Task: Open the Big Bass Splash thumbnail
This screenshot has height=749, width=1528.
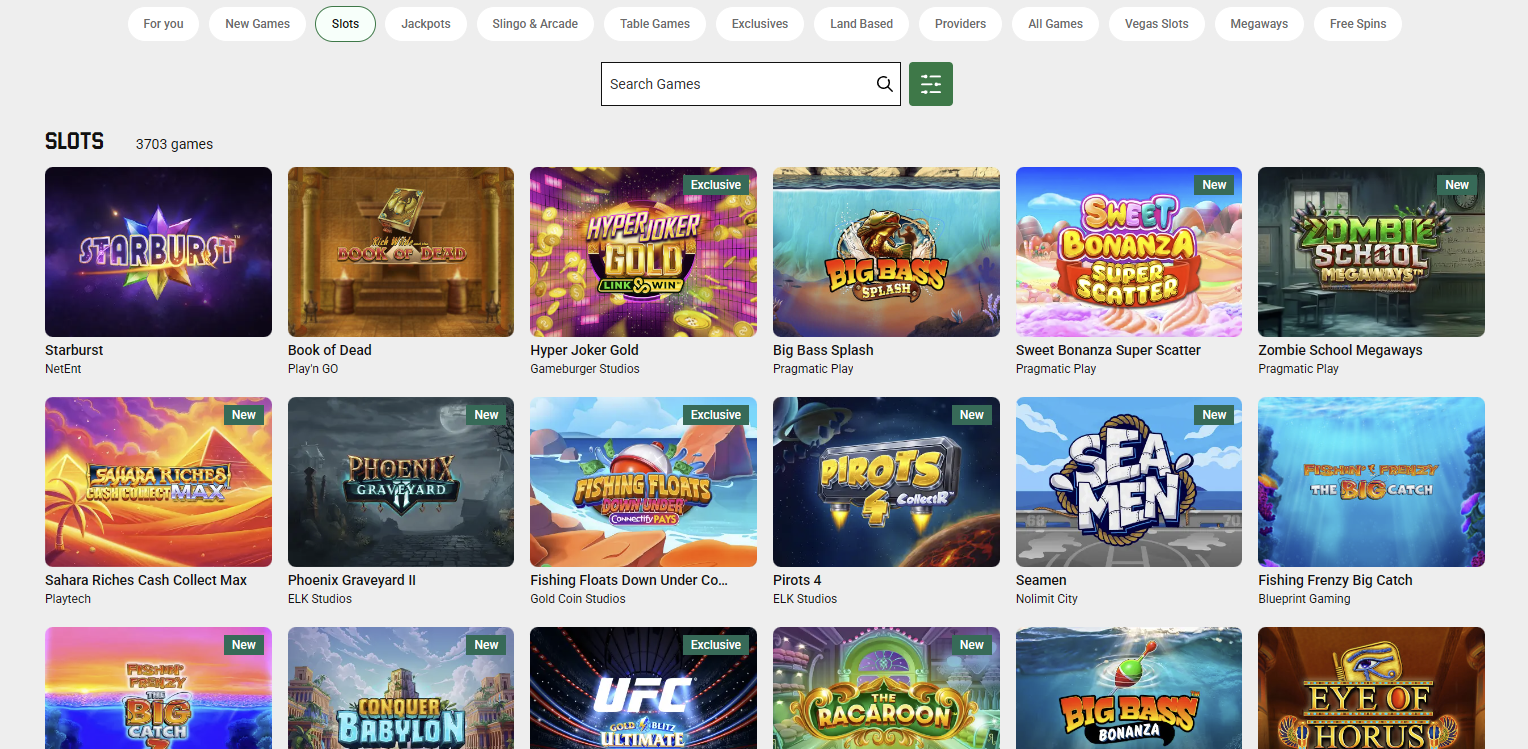Action: click(886, 252)
